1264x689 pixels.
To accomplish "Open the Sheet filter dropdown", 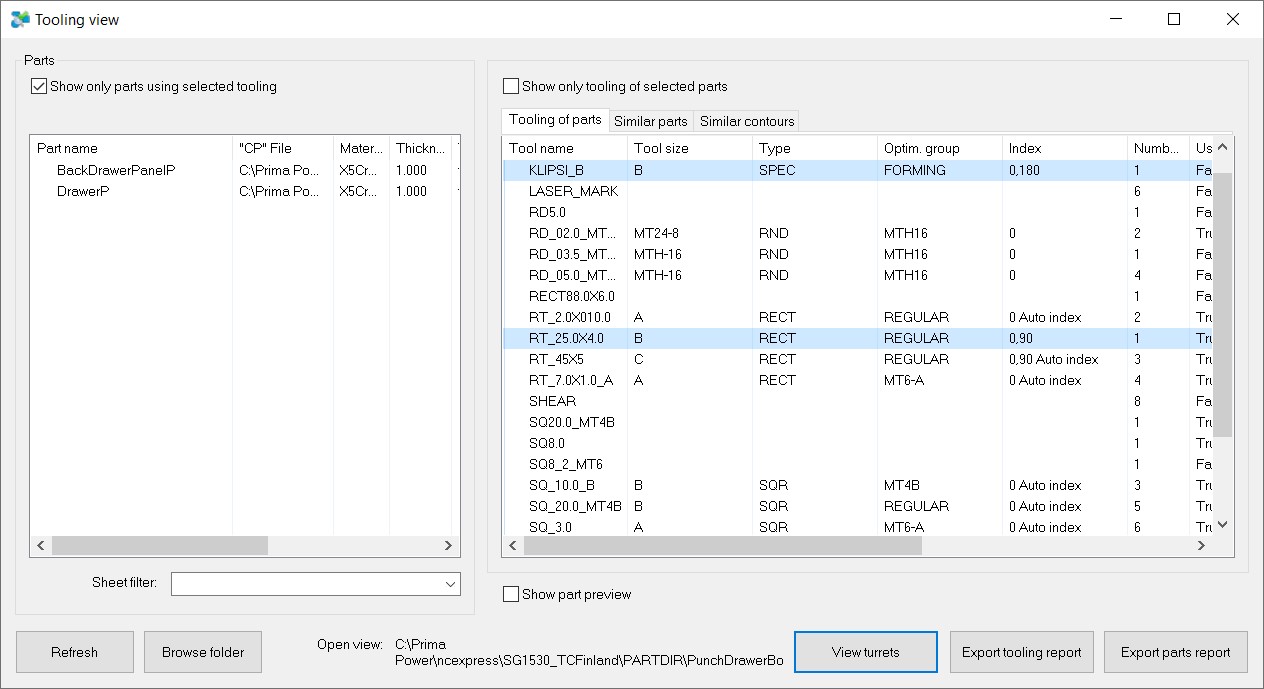I will pos(449,584).
